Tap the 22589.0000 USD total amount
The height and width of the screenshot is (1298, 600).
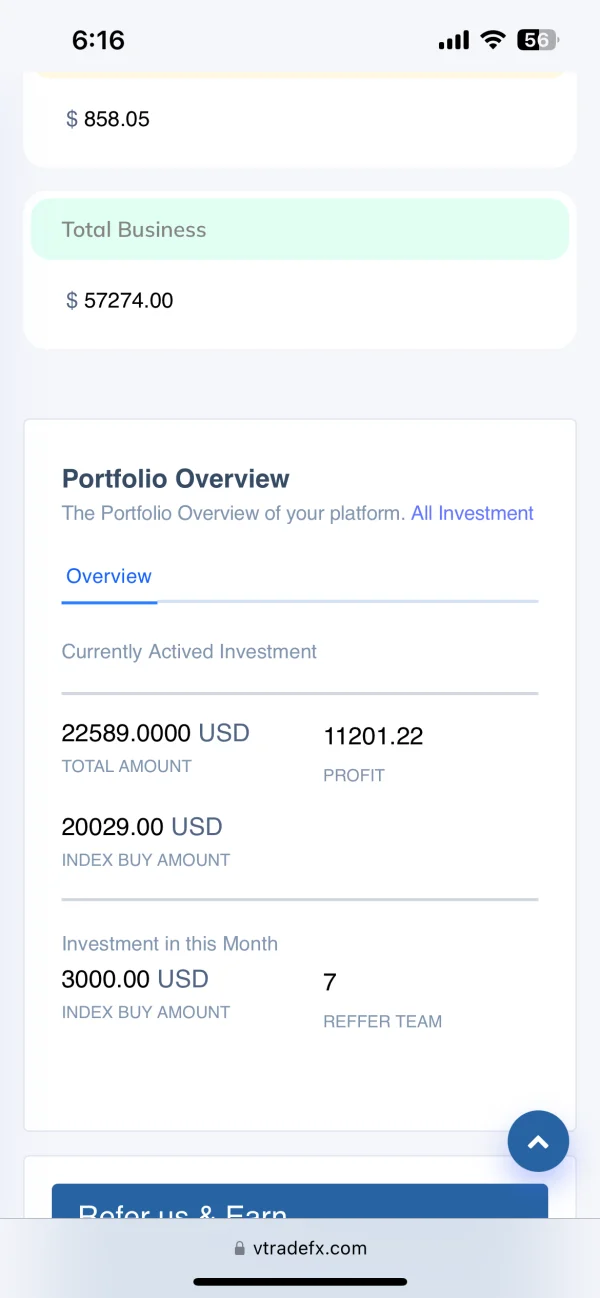[155, 733]
